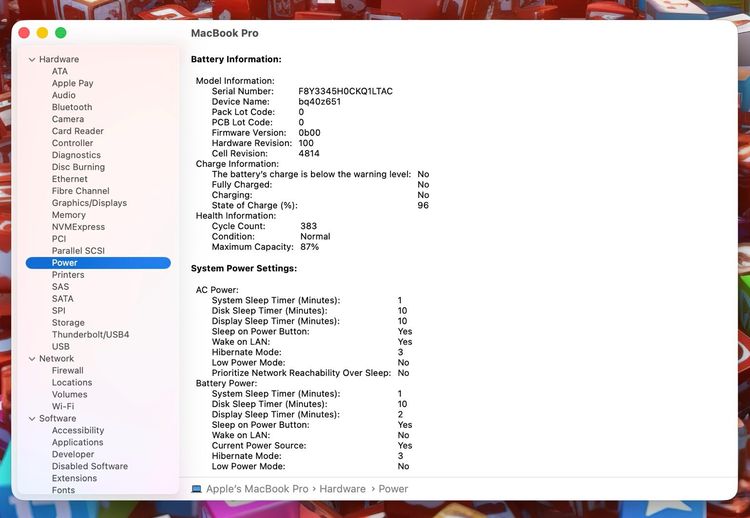Click the Software category label
750x518 pixels.
coord(58,419)
